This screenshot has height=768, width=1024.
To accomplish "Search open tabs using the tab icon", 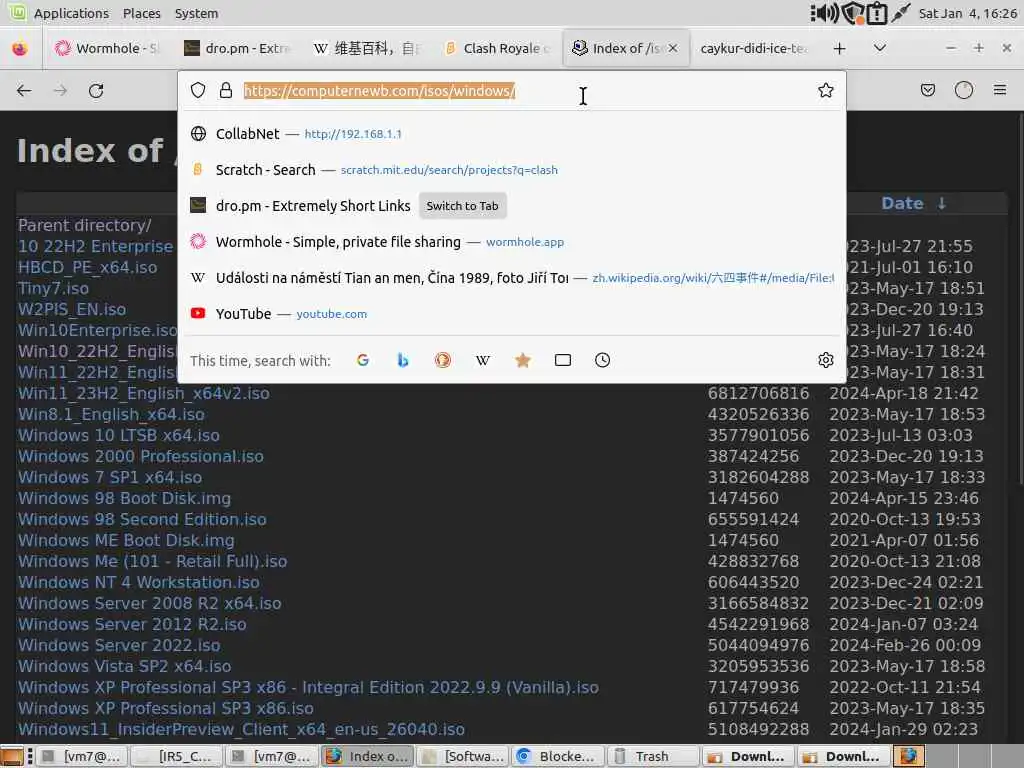I will (562, 360).
